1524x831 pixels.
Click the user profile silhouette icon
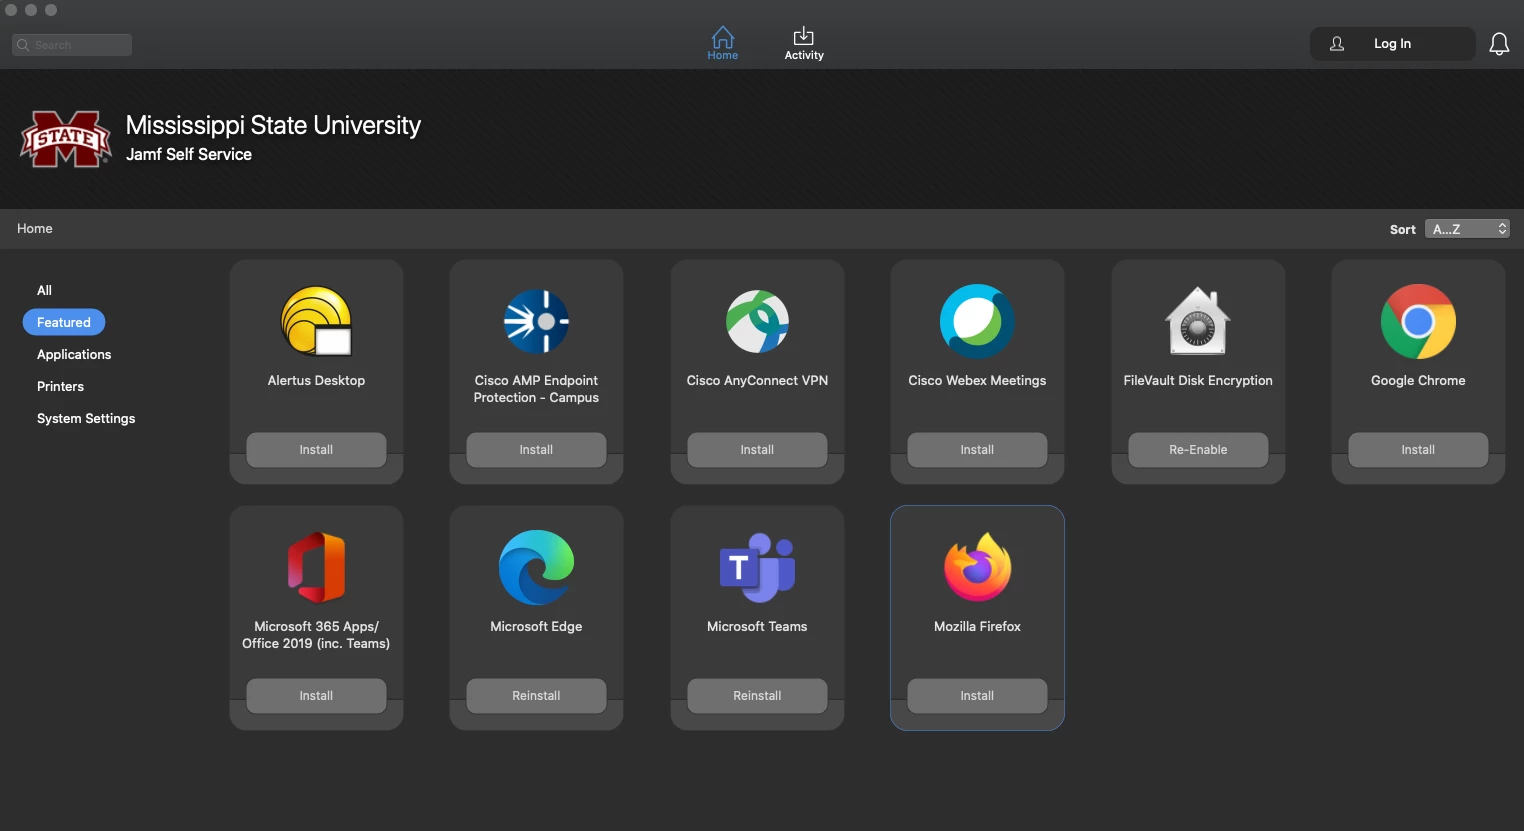tap(1337, 44)
